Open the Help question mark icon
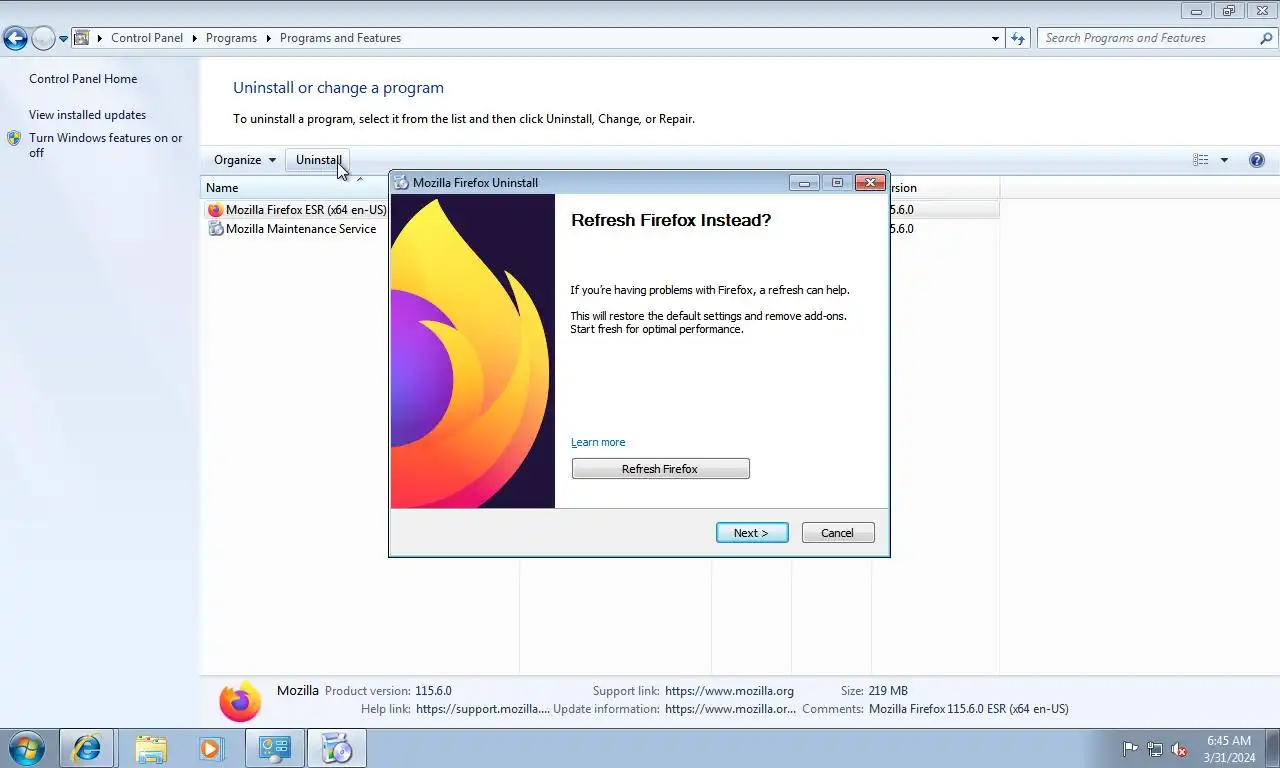Screen dimensions: 1280x768 [1257, 160]
